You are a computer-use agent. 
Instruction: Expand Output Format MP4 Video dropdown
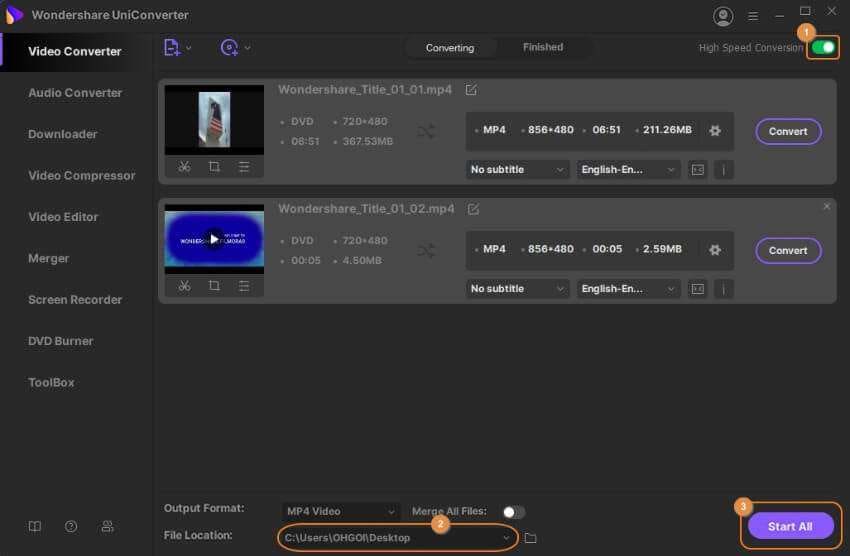[339, 512]
